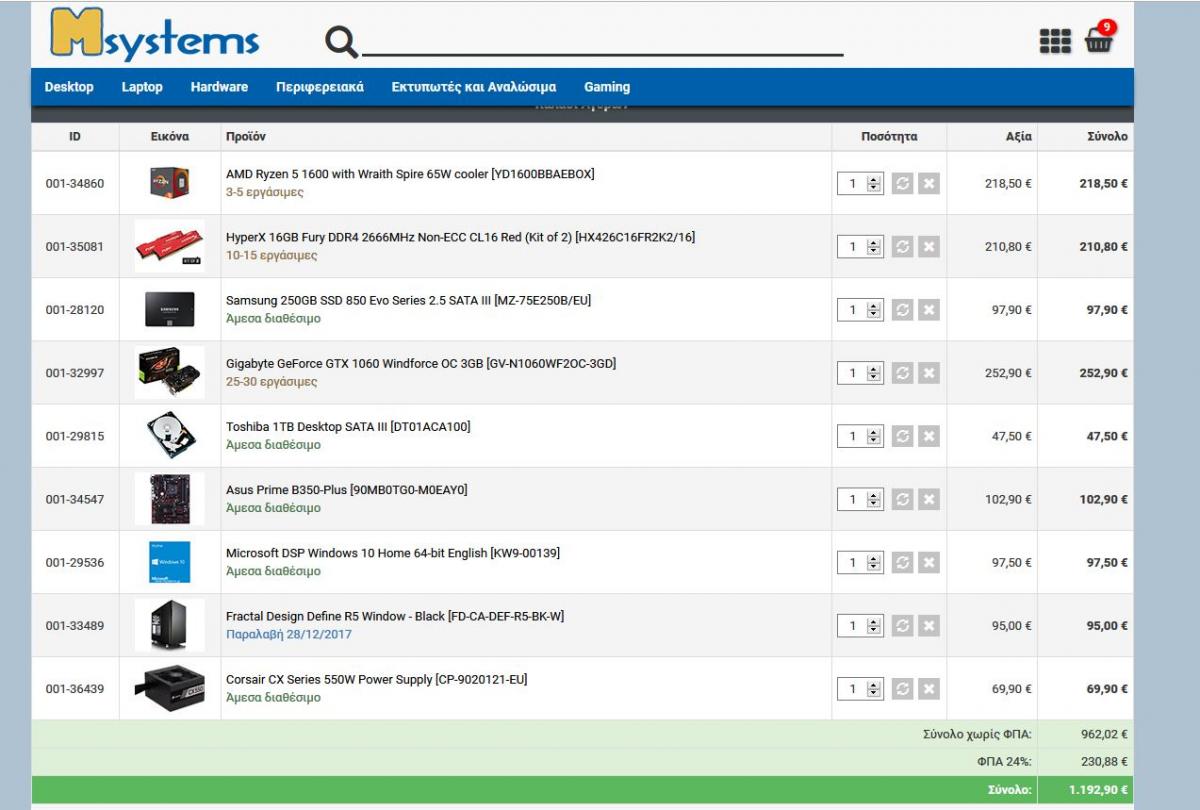Refresh quantity for Gigabyte GTX 1060
This screenshot has height=810, width=1200.
click(902, 373)
